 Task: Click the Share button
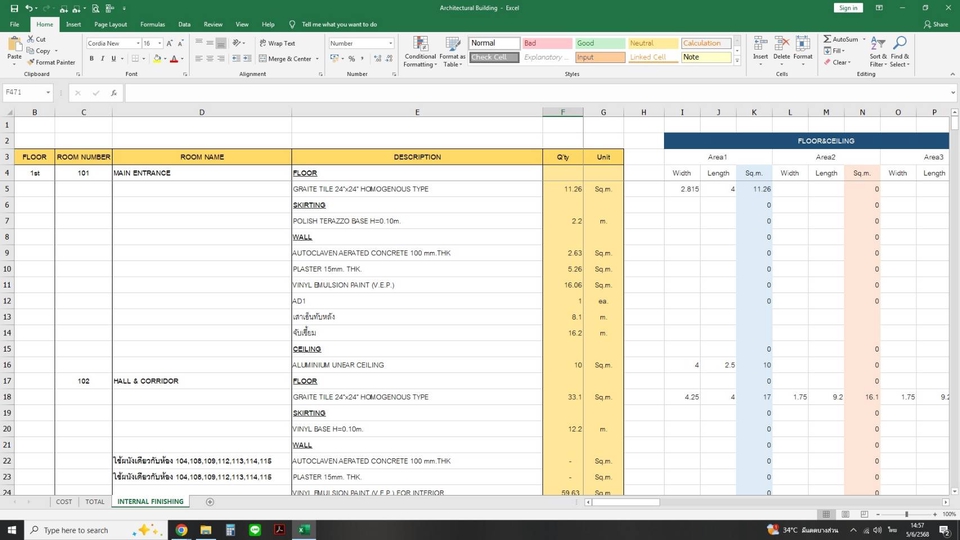click(x=937, y=24)
